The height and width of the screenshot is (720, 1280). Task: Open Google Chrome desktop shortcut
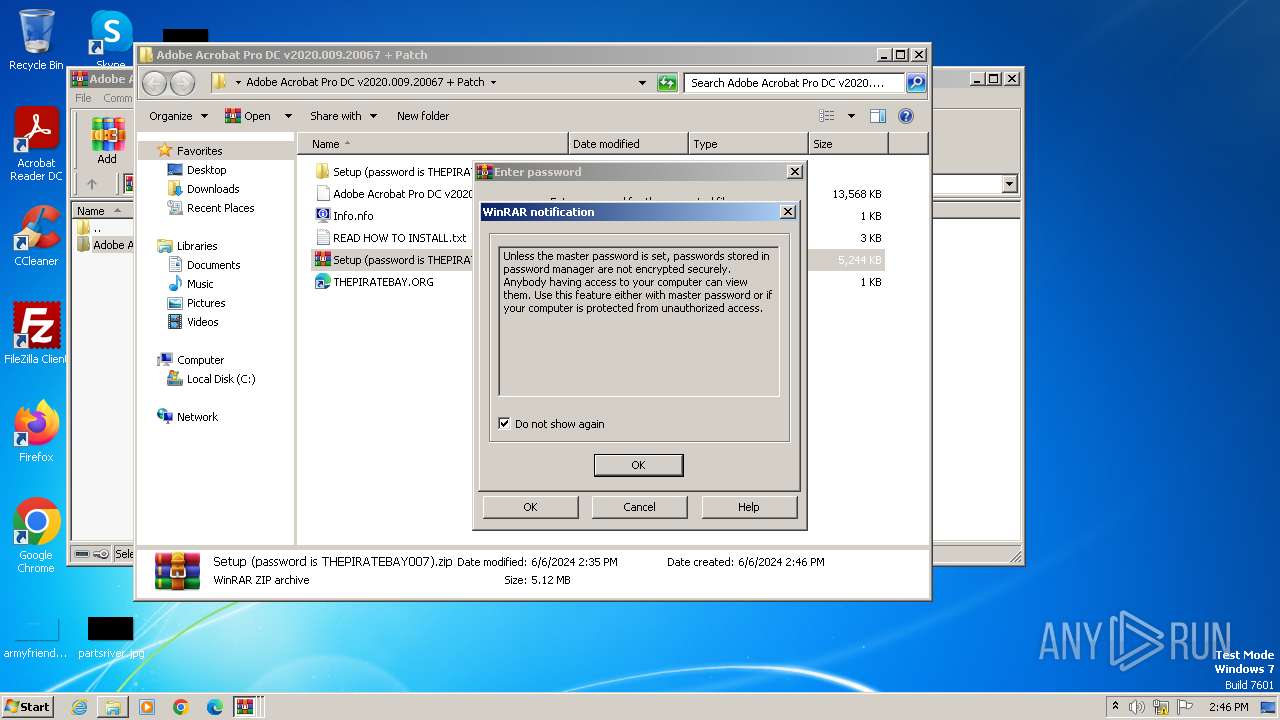(x=36, y=536)
